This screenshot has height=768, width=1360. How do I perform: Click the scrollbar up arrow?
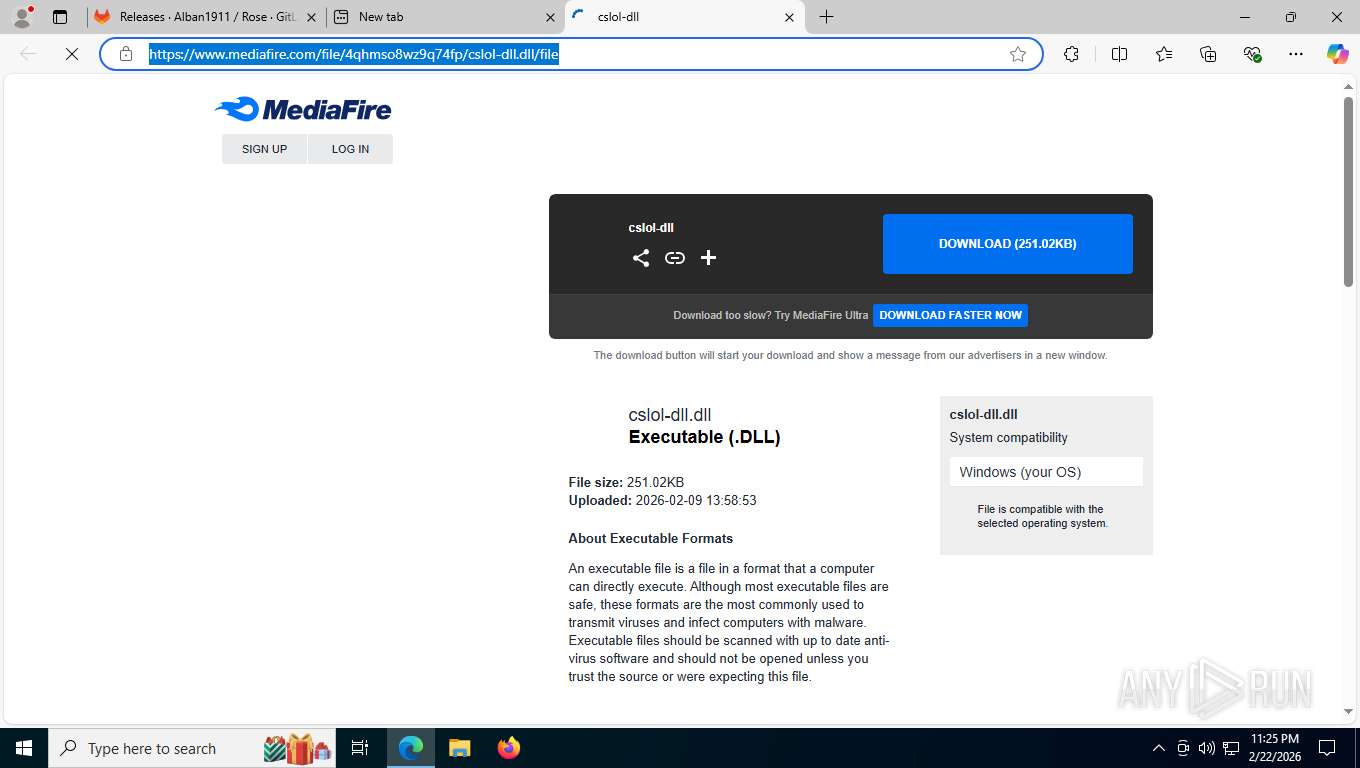tap(1348, 87)
